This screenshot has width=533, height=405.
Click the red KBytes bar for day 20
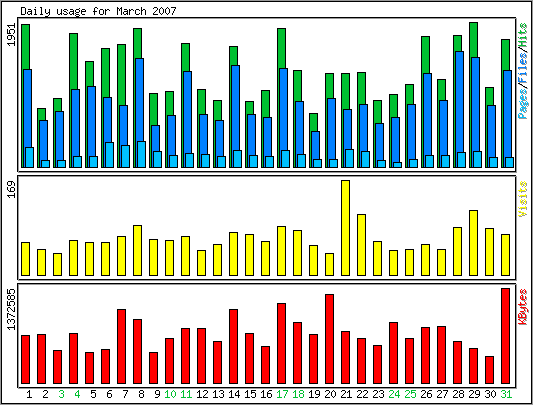tap(329, 339)
